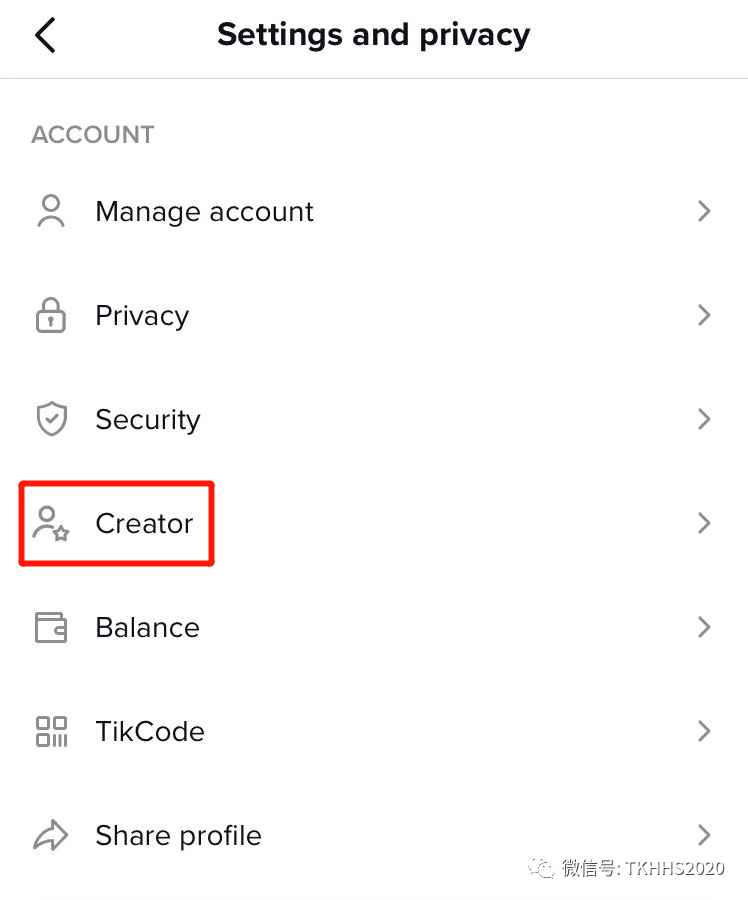Expand Security using its right chevron

point(704,420)
